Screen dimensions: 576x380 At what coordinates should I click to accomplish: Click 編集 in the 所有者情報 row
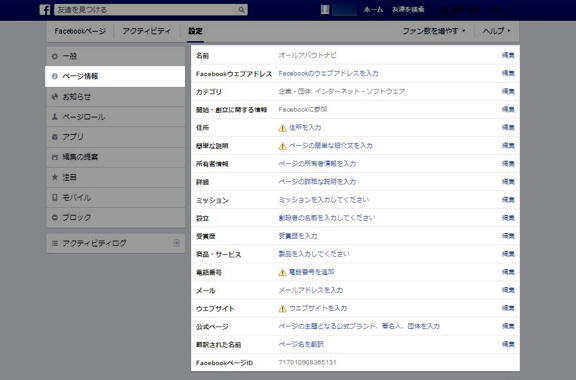pos(508,164)
